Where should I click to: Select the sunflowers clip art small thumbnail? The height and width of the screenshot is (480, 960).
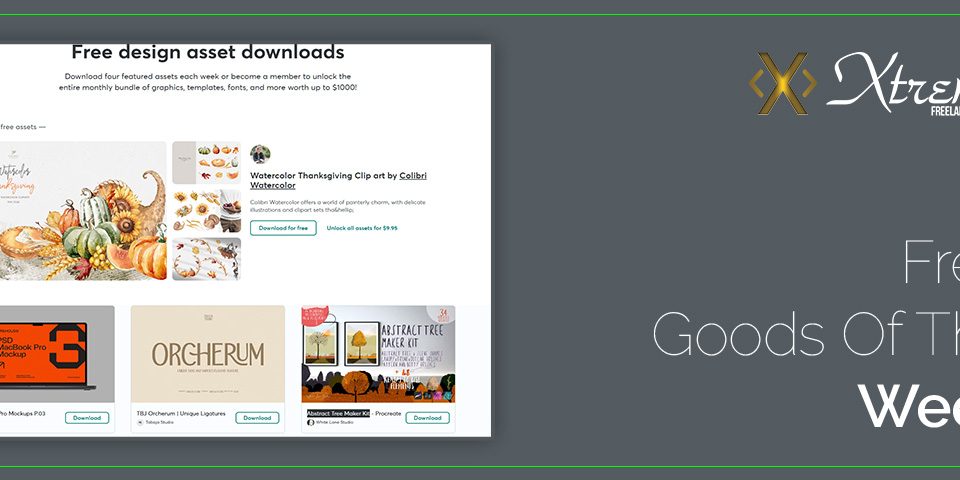point(206,211)
